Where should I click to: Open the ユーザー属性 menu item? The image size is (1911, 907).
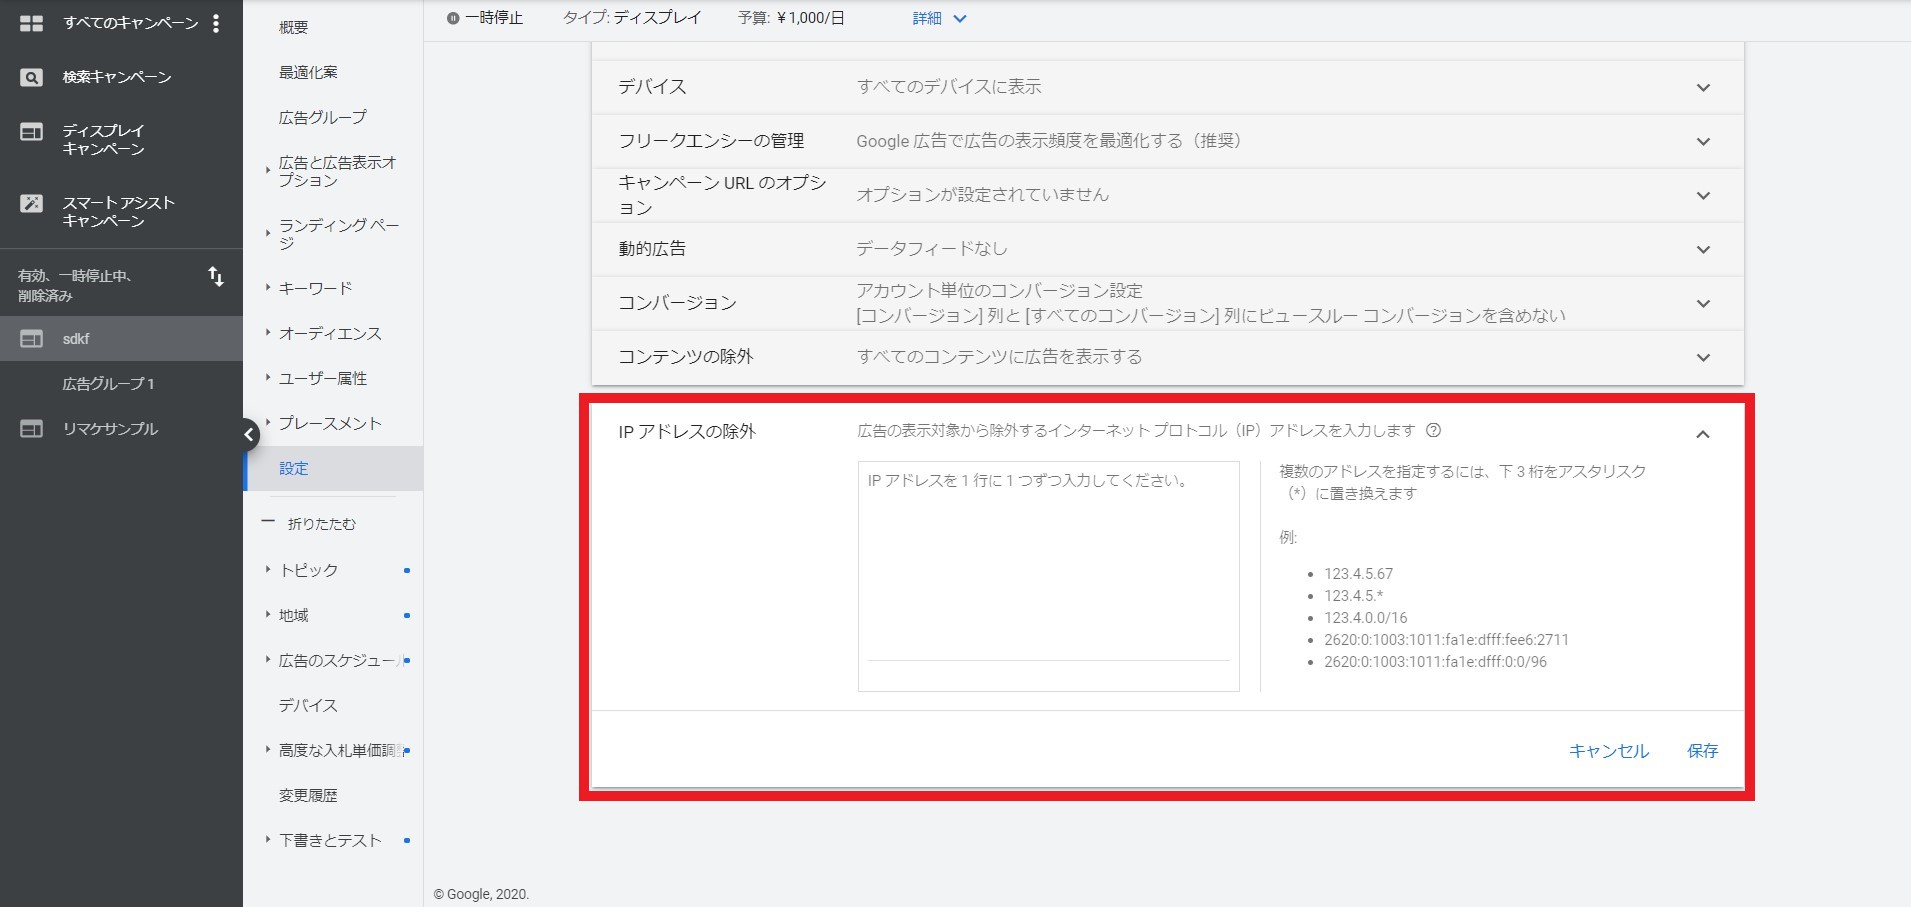coord(323,378)
